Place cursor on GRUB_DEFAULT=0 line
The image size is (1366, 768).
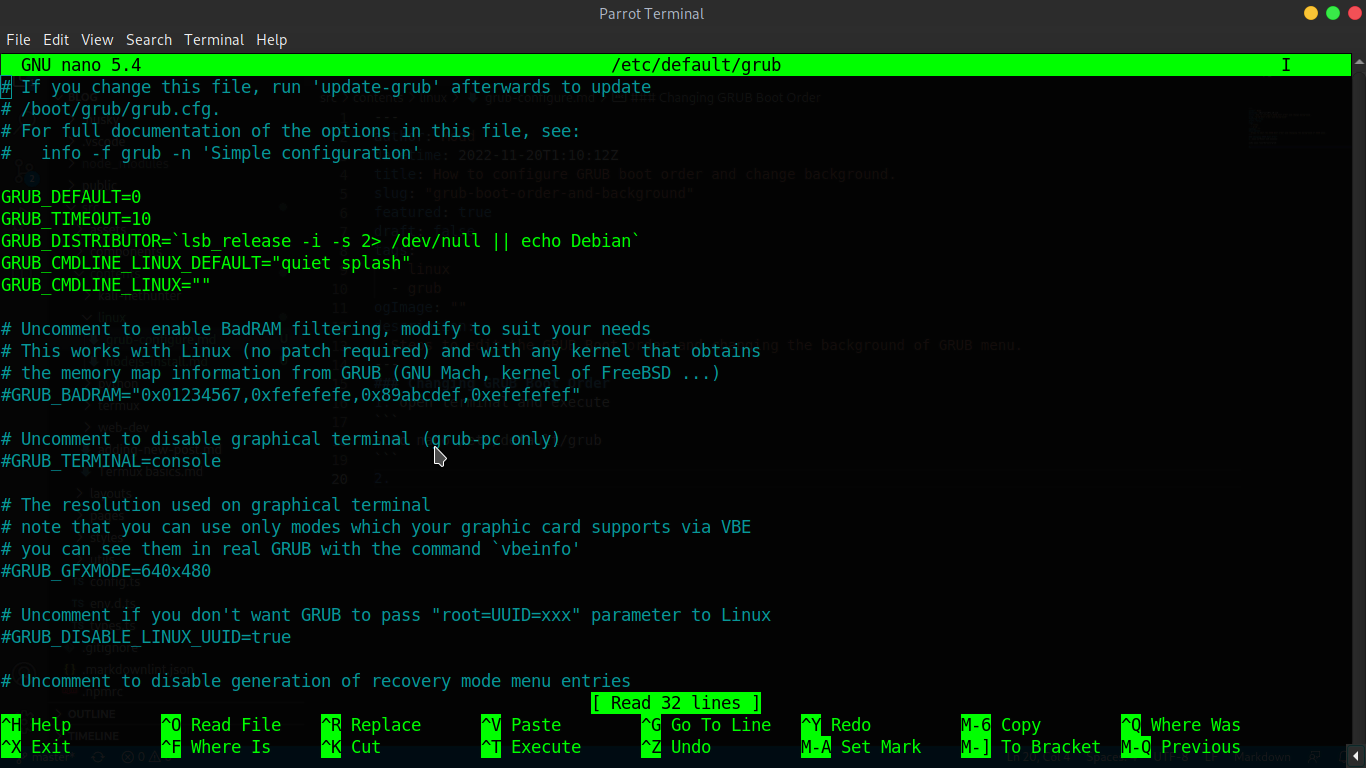click(71, 197)
